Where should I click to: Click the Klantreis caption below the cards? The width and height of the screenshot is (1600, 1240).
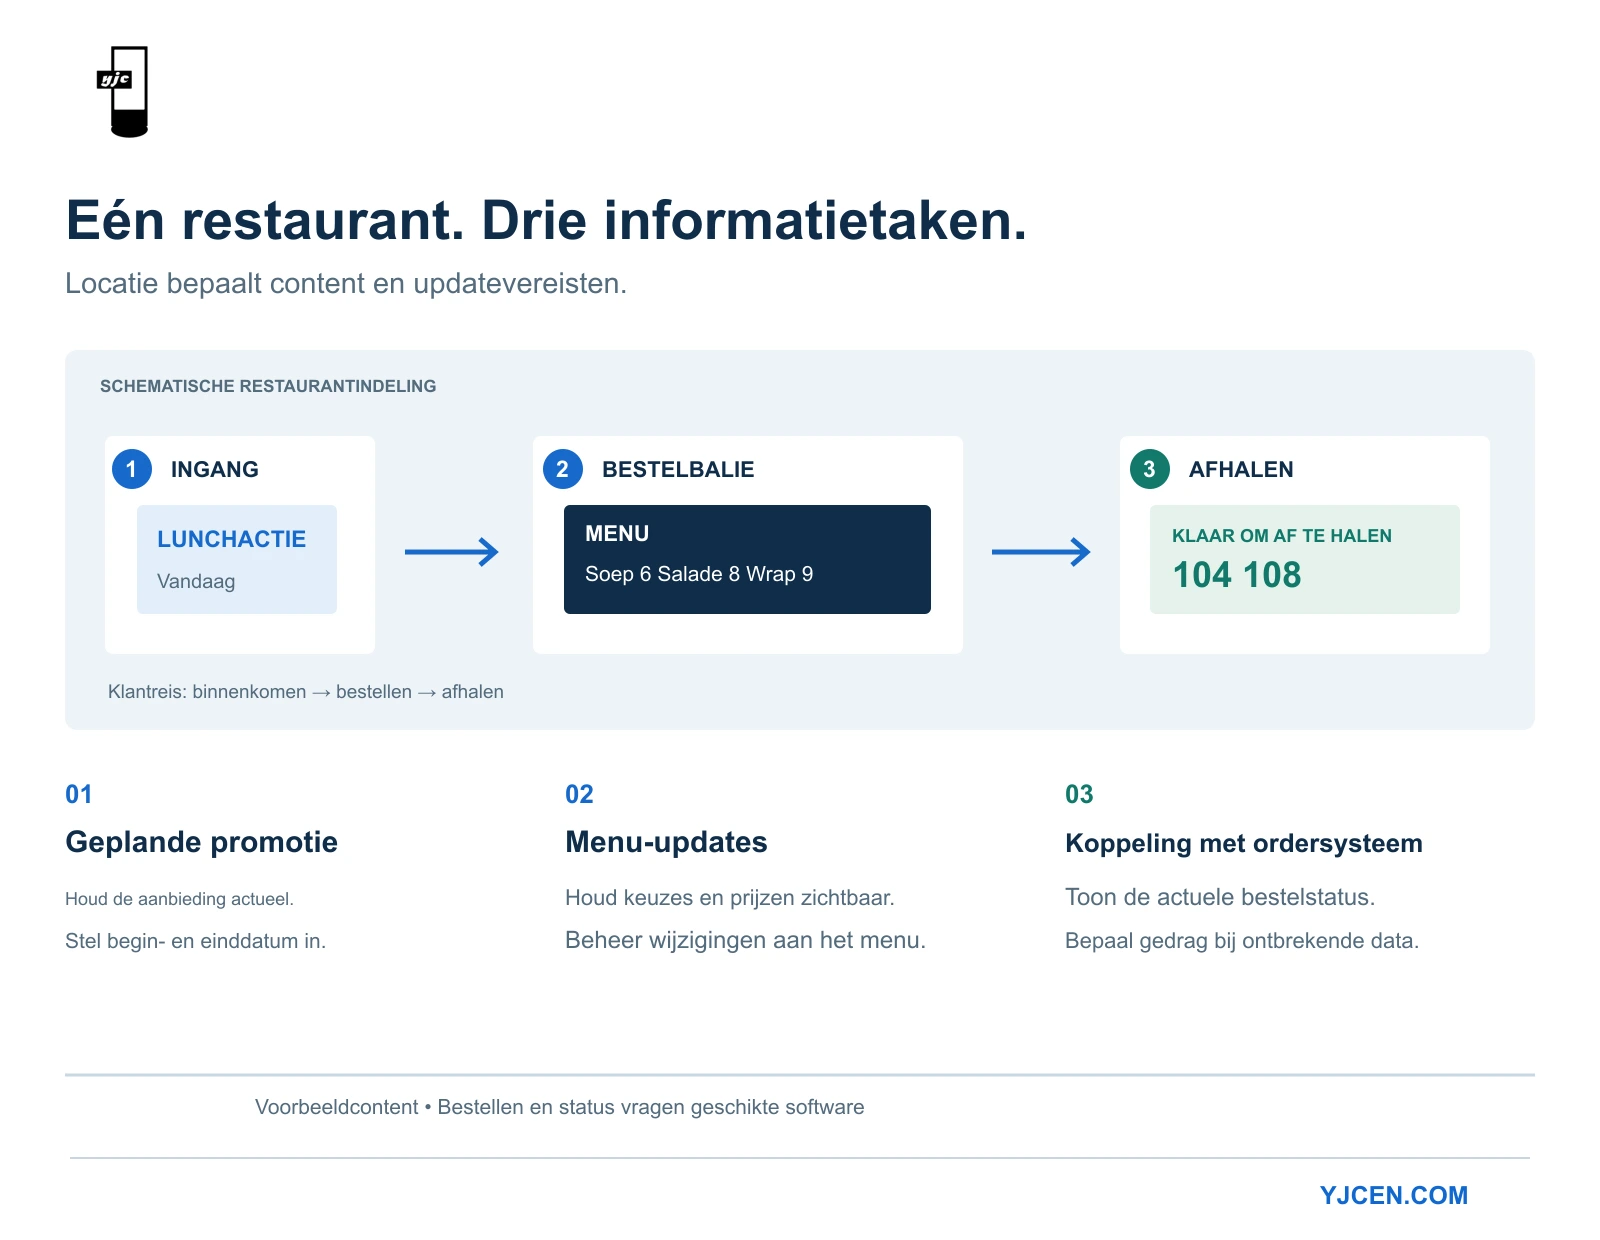306,691
